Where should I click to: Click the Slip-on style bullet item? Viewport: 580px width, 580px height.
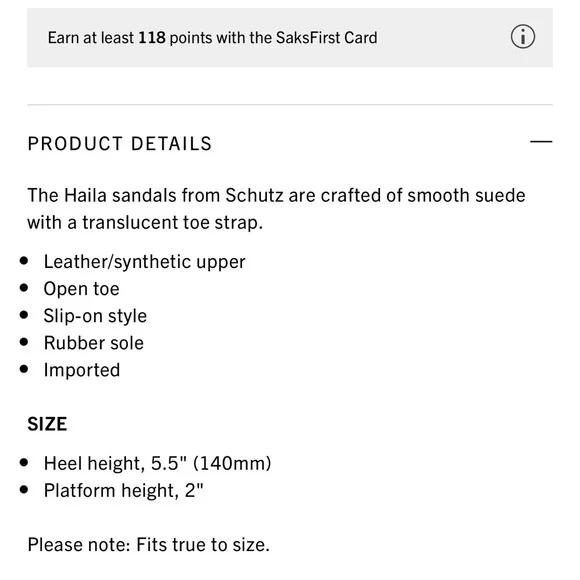(x=95, y=316)
